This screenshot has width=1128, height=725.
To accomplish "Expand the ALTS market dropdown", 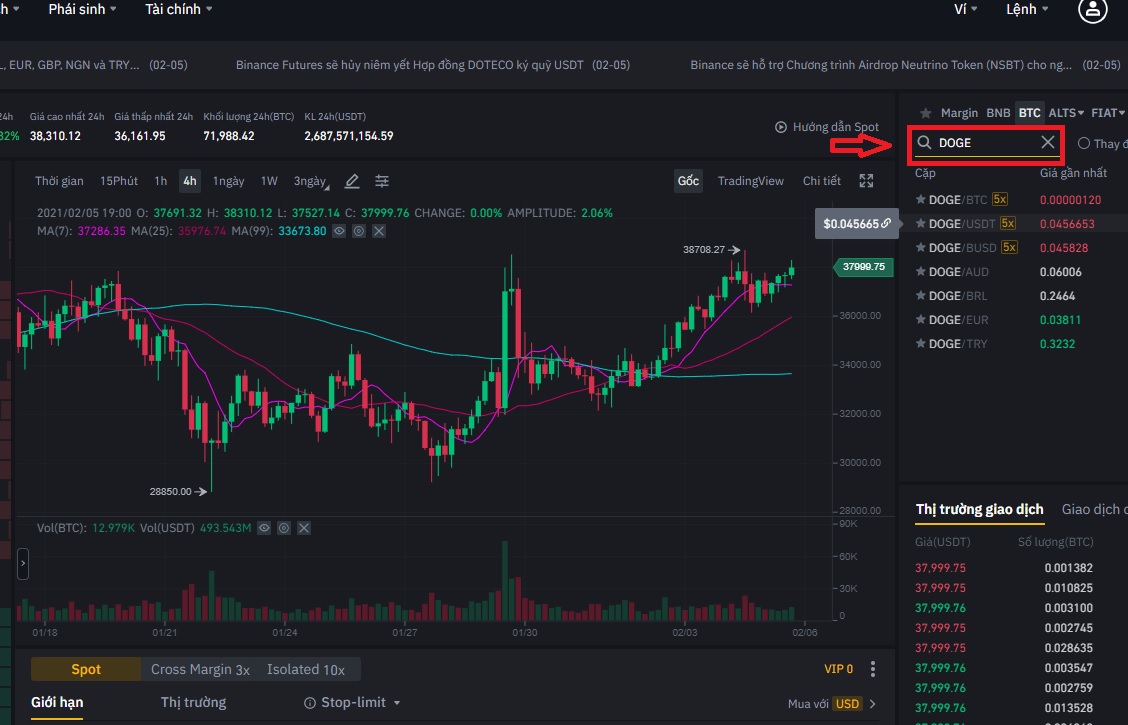I will coord(1067,113).
